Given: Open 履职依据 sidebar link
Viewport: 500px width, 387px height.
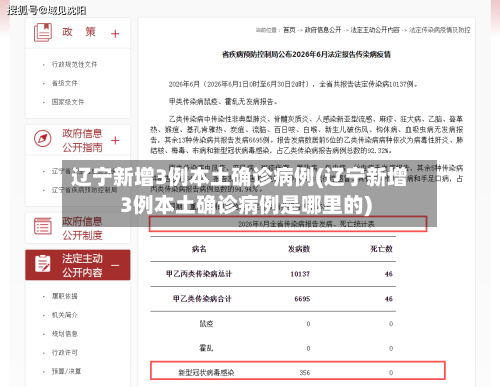Looking at the screenshot, I should [65, 296].
